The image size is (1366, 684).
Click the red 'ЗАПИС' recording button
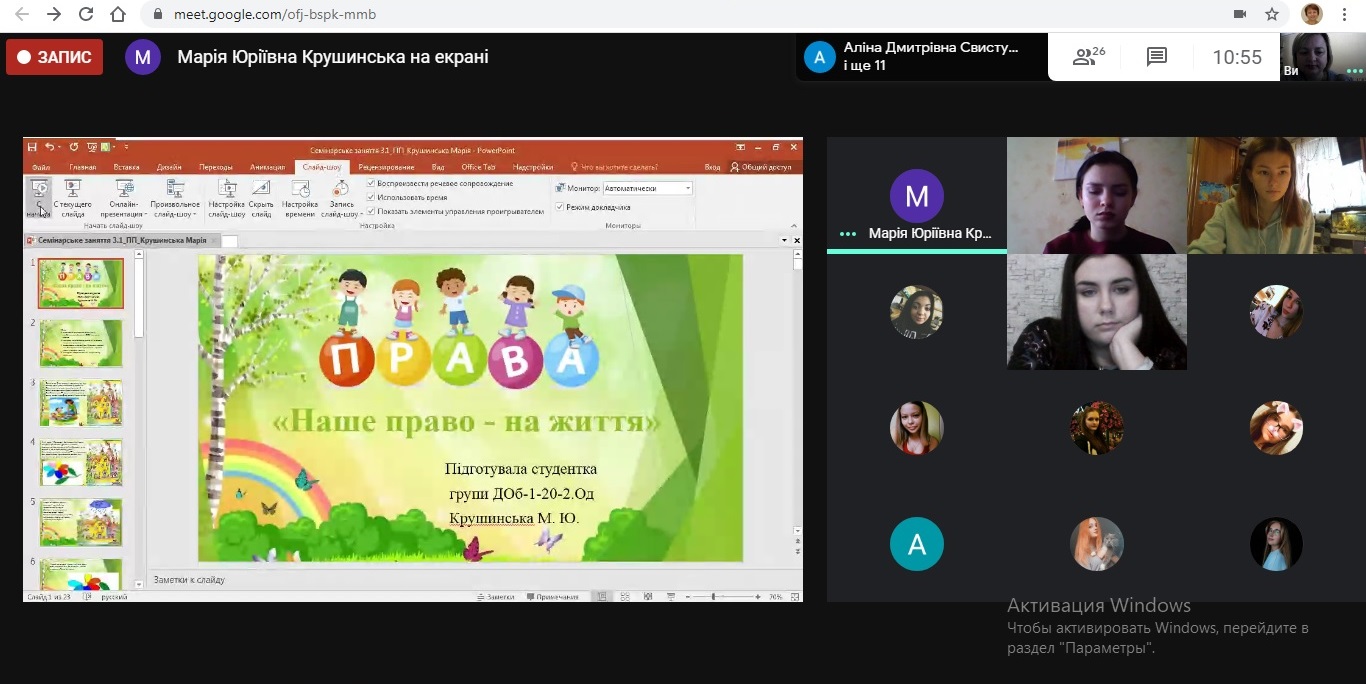(55, 57)
